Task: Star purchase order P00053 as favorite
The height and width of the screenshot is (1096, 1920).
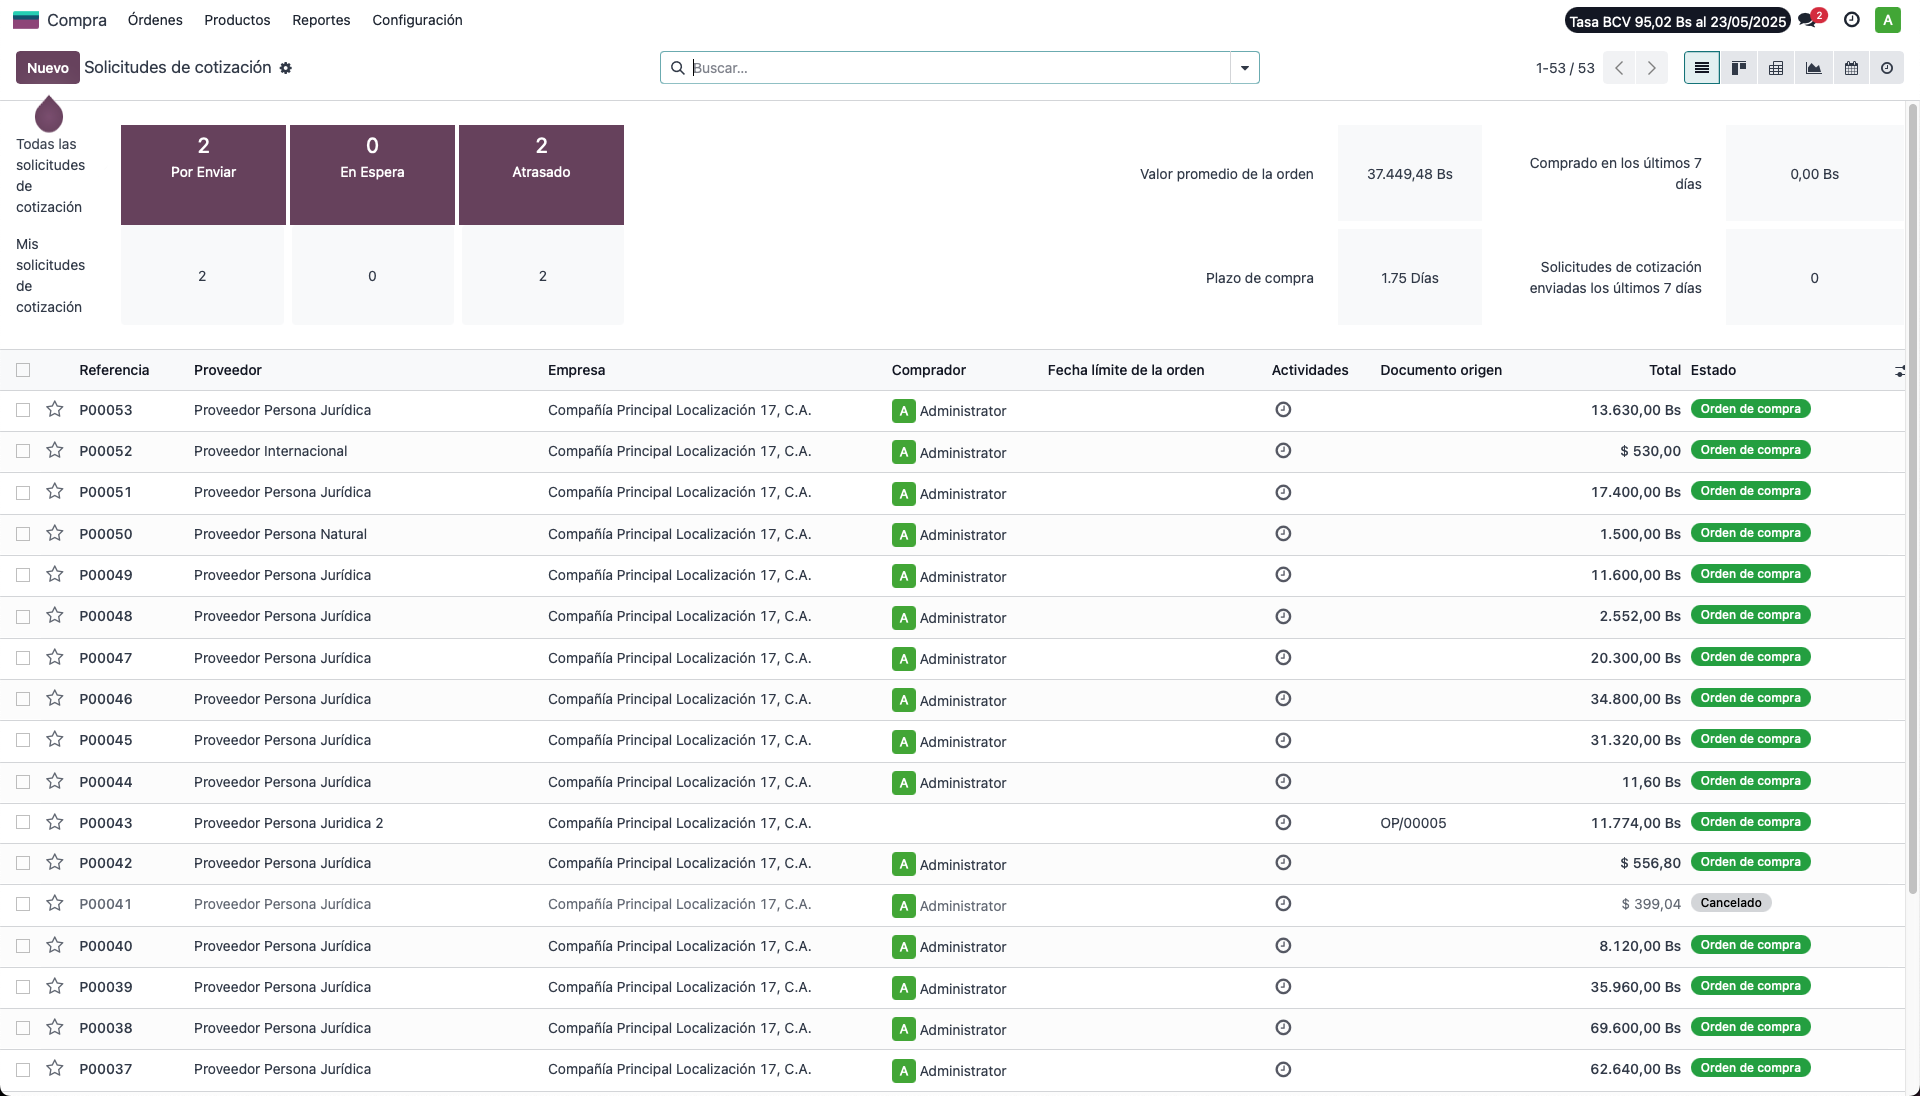Action: tap(55, 410)
